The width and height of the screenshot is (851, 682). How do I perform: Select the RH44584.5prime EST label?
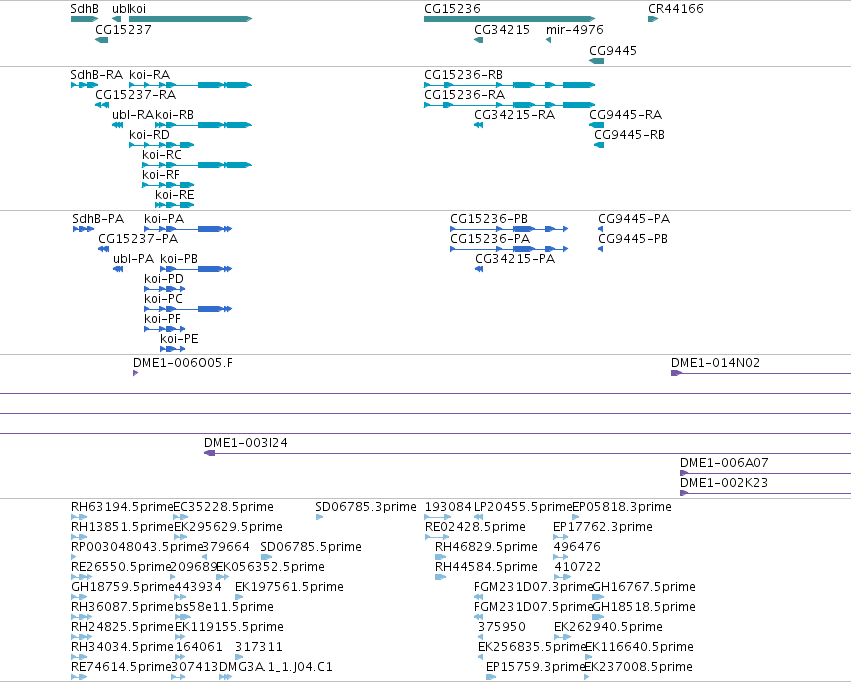(486, 568)
